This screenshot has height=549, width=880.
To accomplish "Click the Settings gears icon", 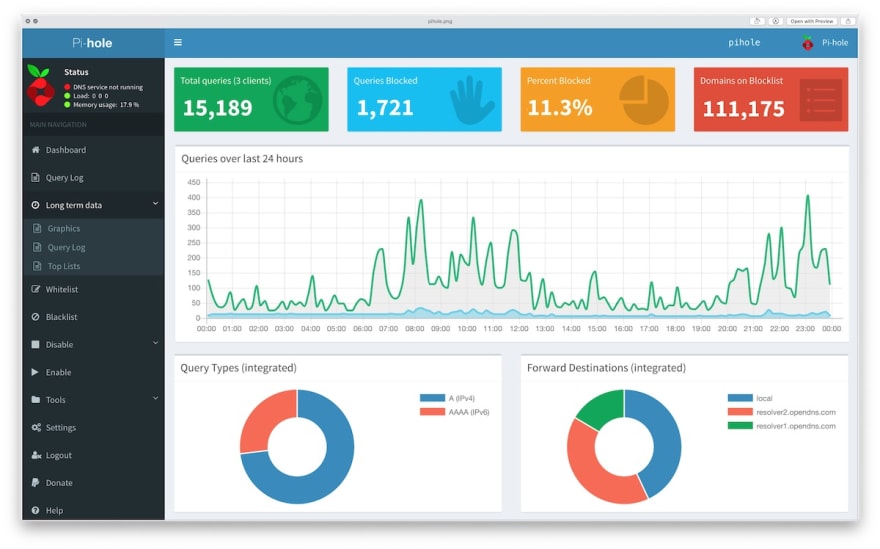I will tap(36, 428).
